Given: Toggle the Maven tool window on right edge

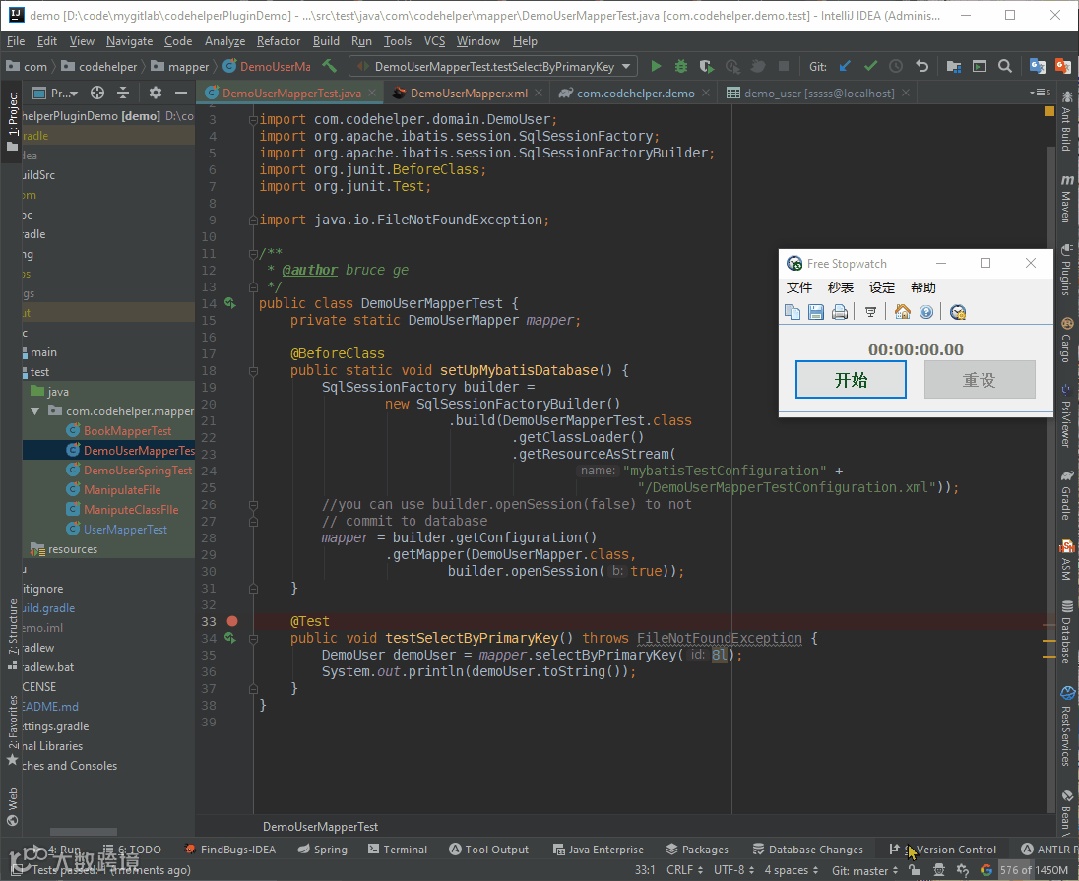Looking at the screenshot, I should (1066, 200).
